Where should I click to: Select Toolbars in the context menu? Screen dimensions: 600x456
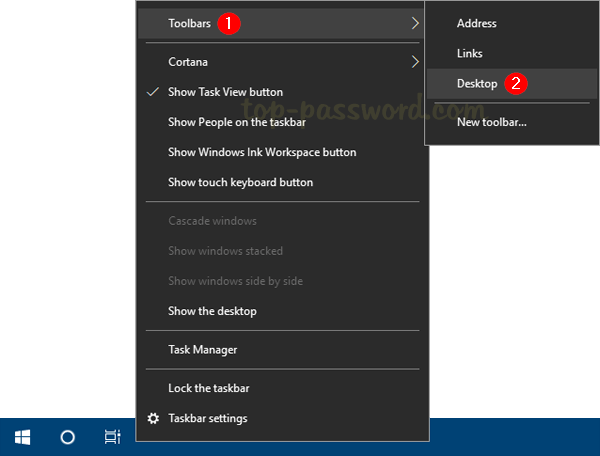click(x=280, y=23)
